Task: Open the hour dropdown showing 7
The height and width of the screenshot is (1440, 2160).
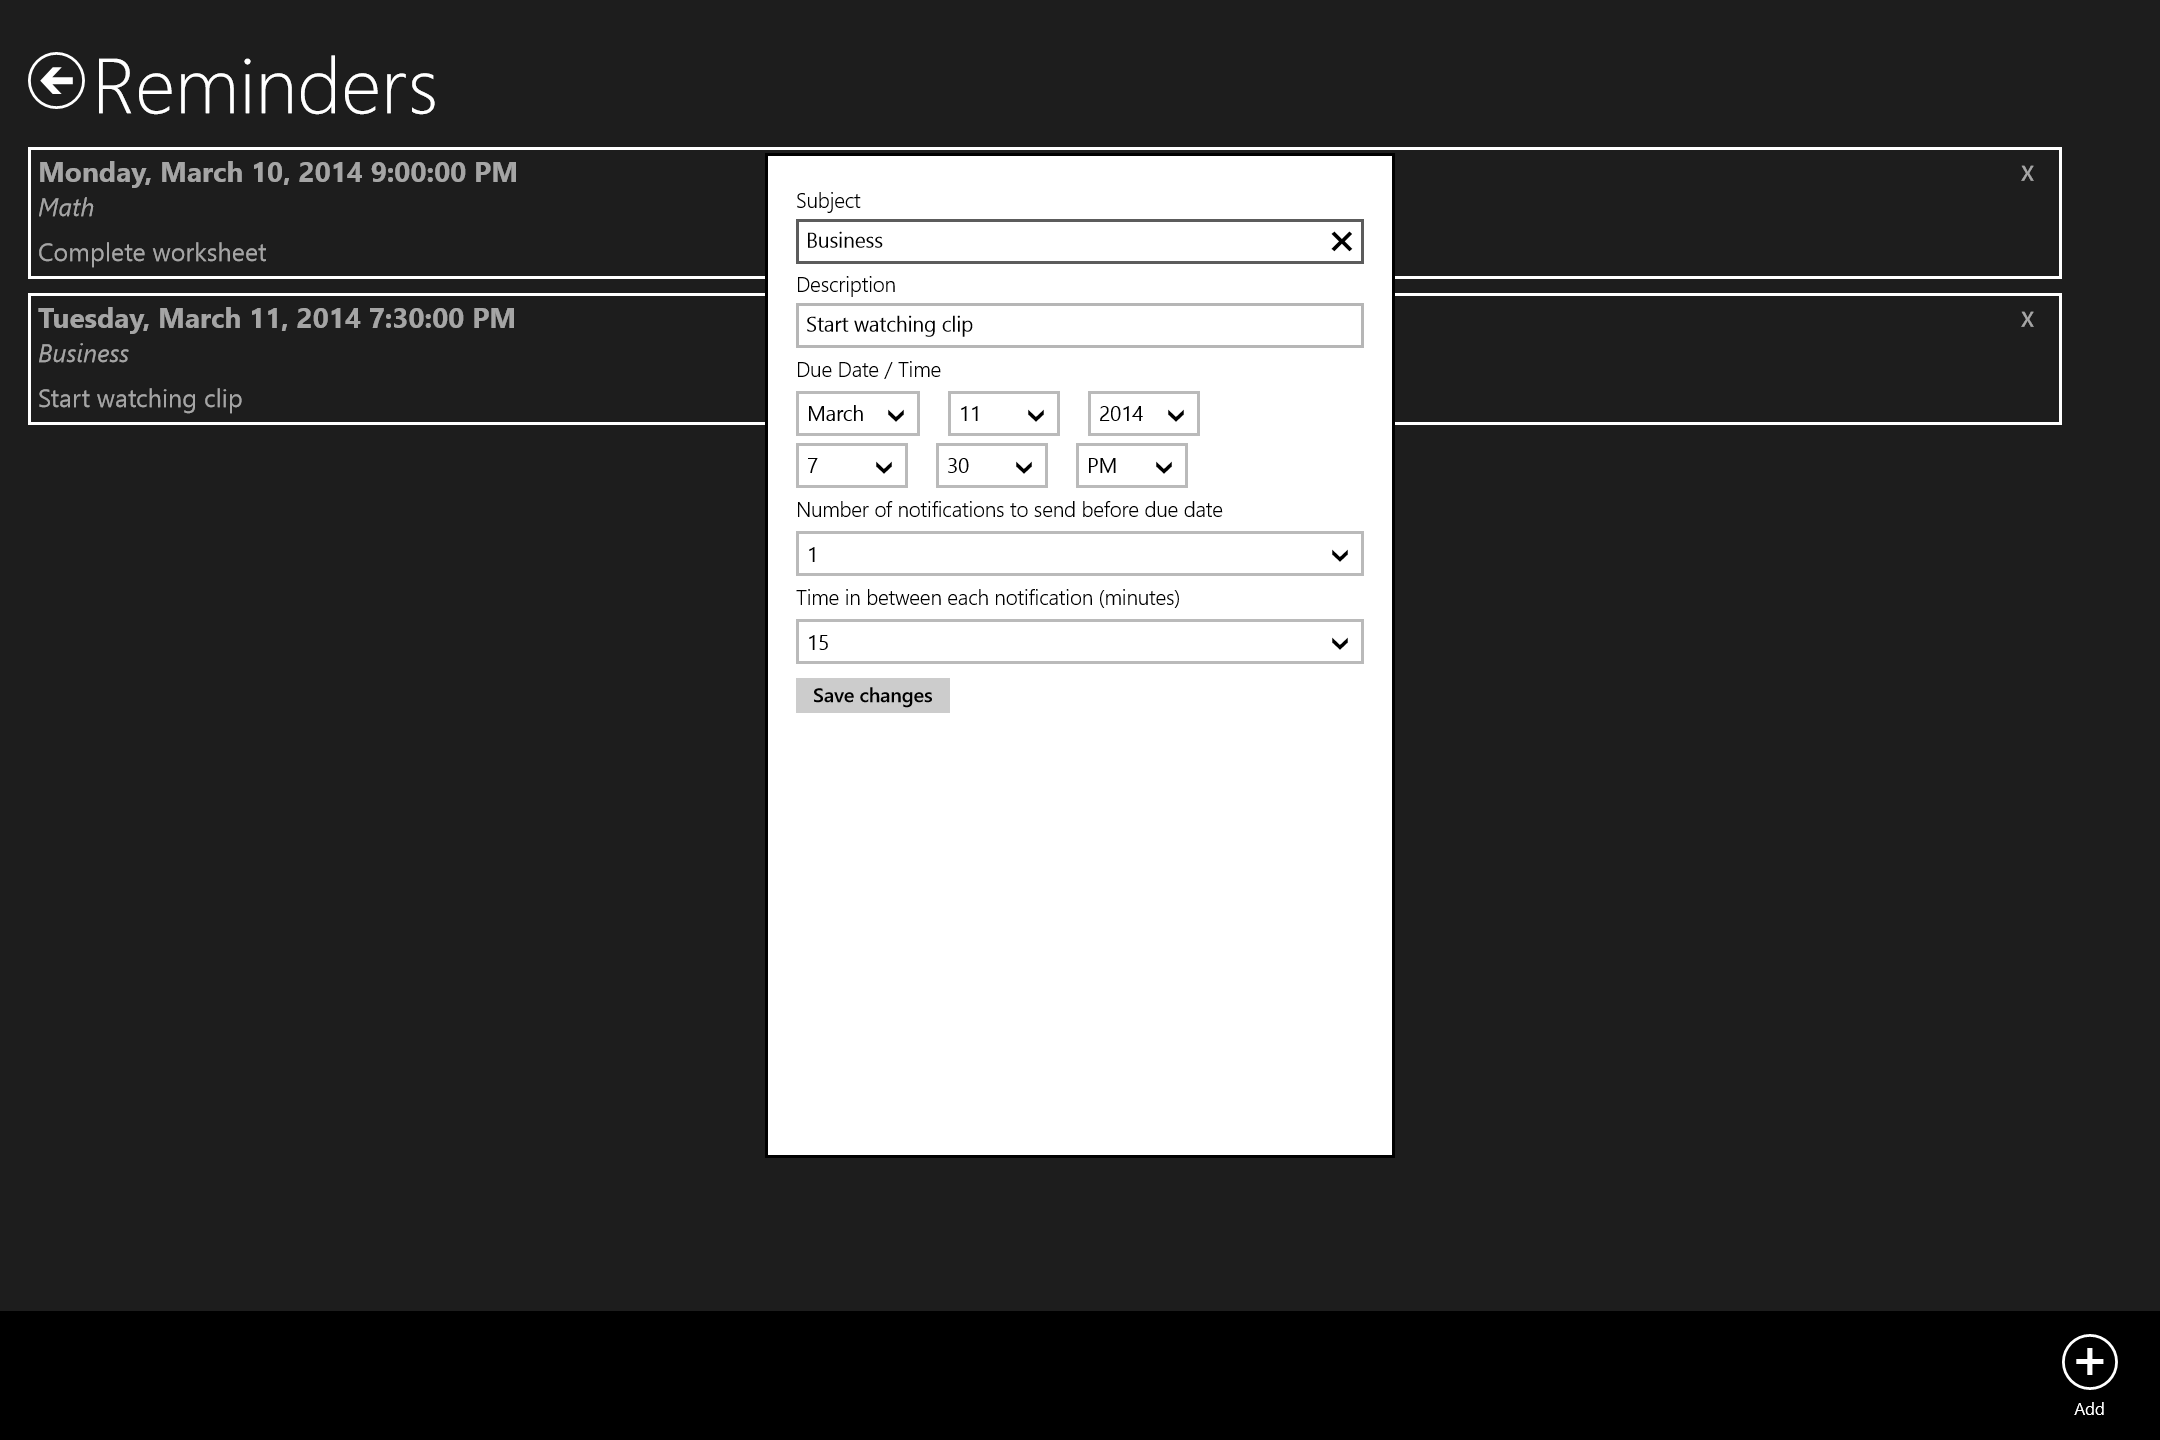Action: click(851, 466)
